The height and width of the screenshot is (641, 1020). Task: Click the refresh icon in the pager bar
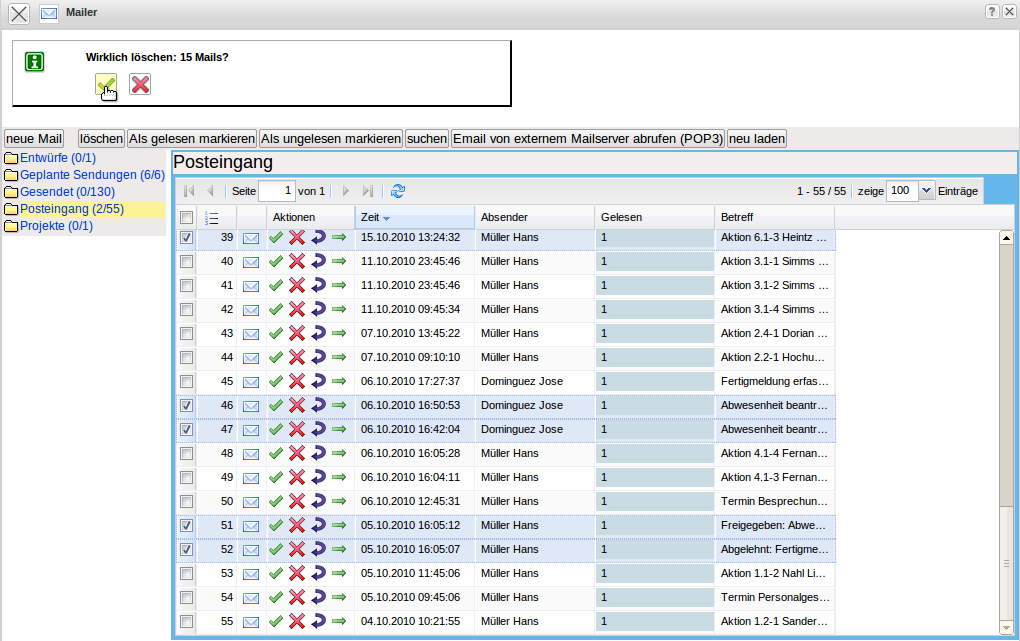pos(398,190)
